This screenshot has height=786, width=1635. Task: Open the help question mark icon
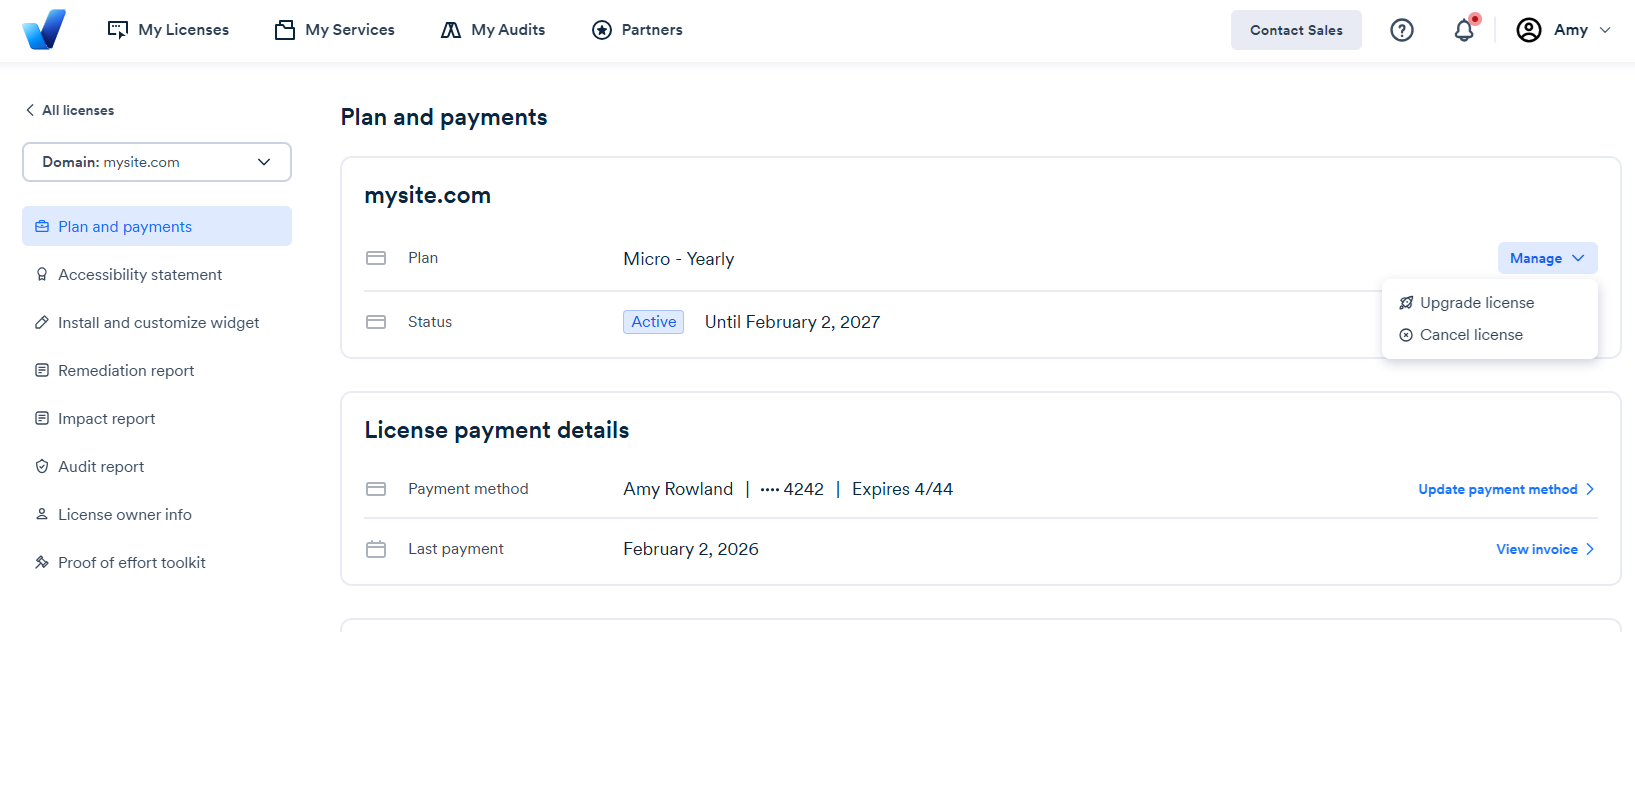pyautogui.click(x=1402, y=30)
